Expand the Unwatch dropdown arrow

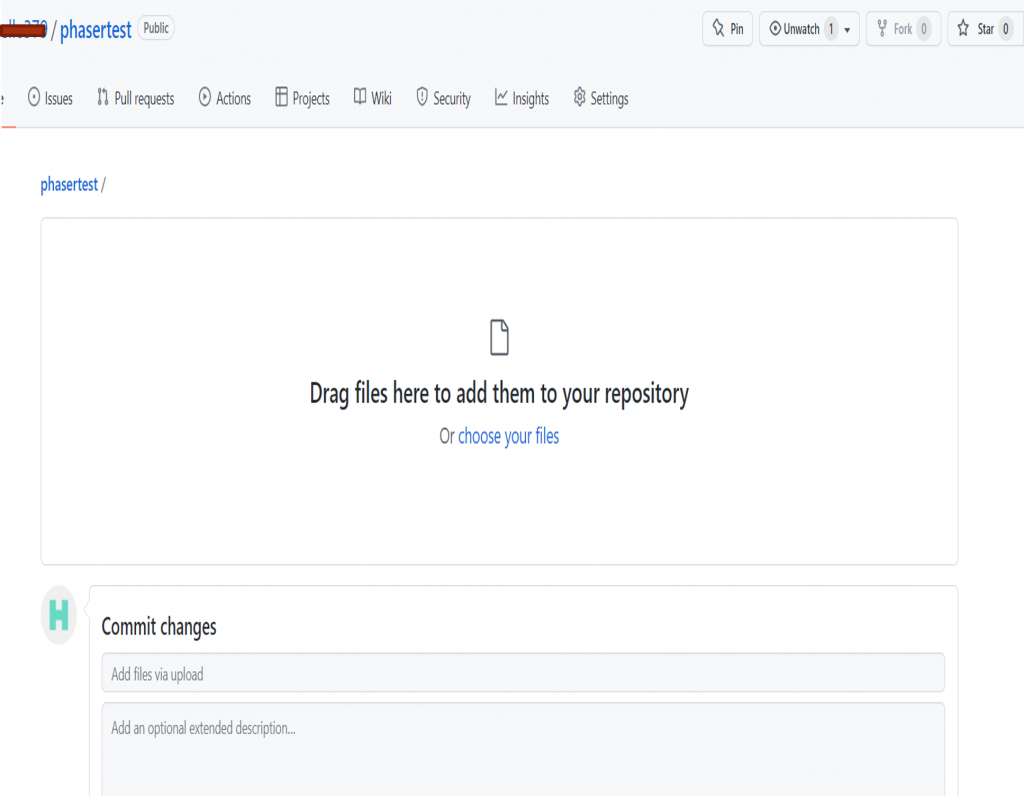coord(848,29)
